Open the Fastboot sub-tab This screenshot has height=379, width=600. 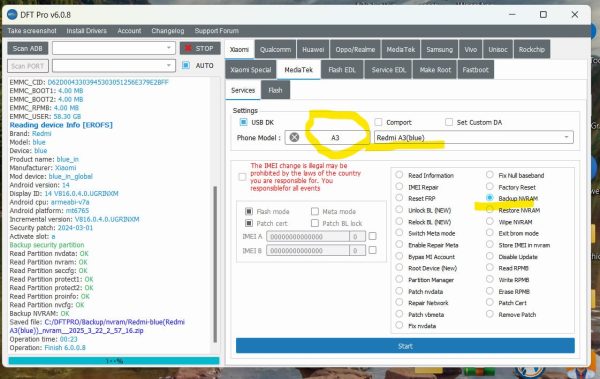(x=476, y=70)
